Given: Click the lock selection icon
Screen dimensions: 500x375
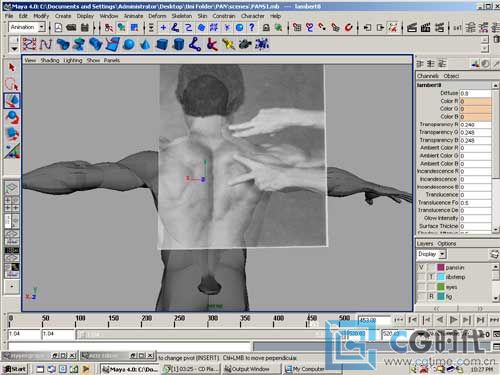Looking at the screenshot, I should (x=266, y=27).
